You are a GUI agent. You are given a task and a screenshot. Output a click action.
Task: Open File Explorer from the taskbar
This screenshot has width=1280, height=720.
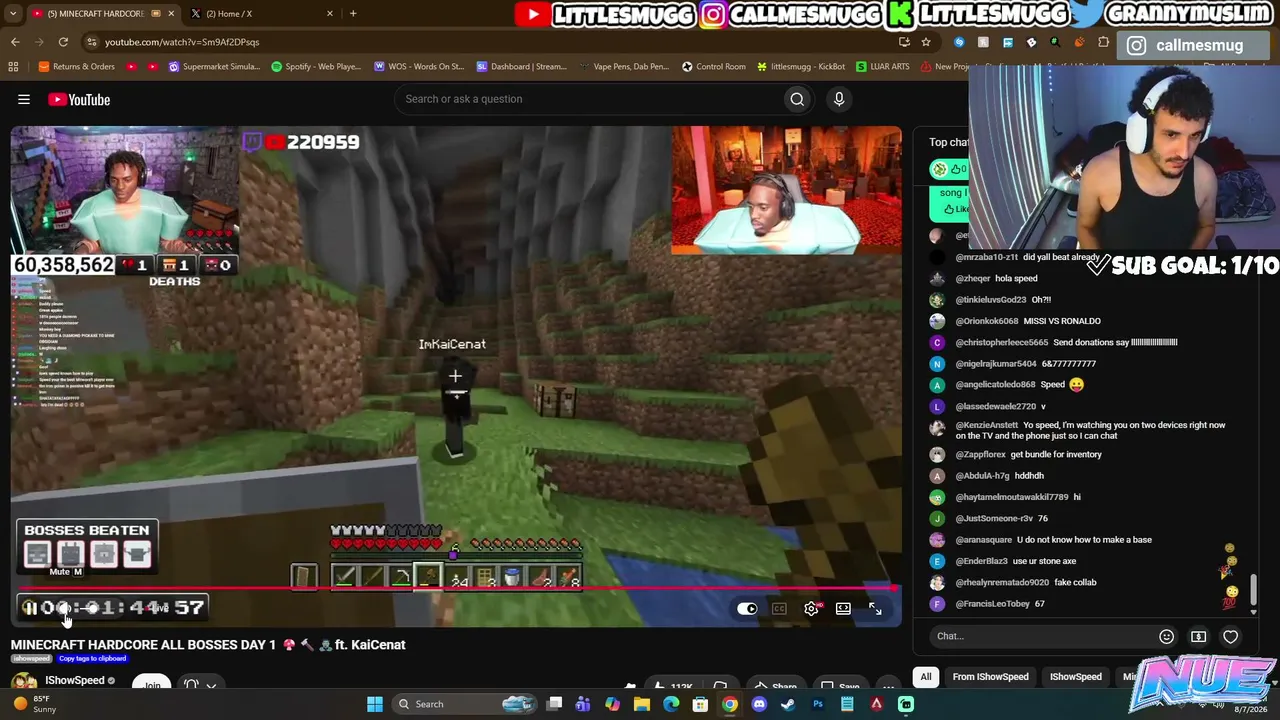[642, 704]
